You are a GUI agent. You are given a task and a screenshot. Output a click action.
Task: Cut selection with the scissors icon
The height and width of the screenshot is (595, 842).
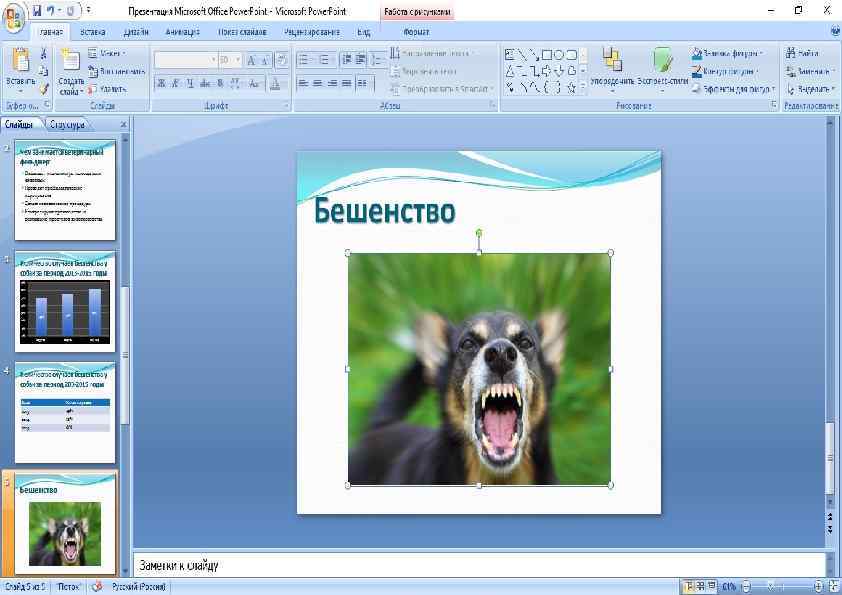[43, 54]
